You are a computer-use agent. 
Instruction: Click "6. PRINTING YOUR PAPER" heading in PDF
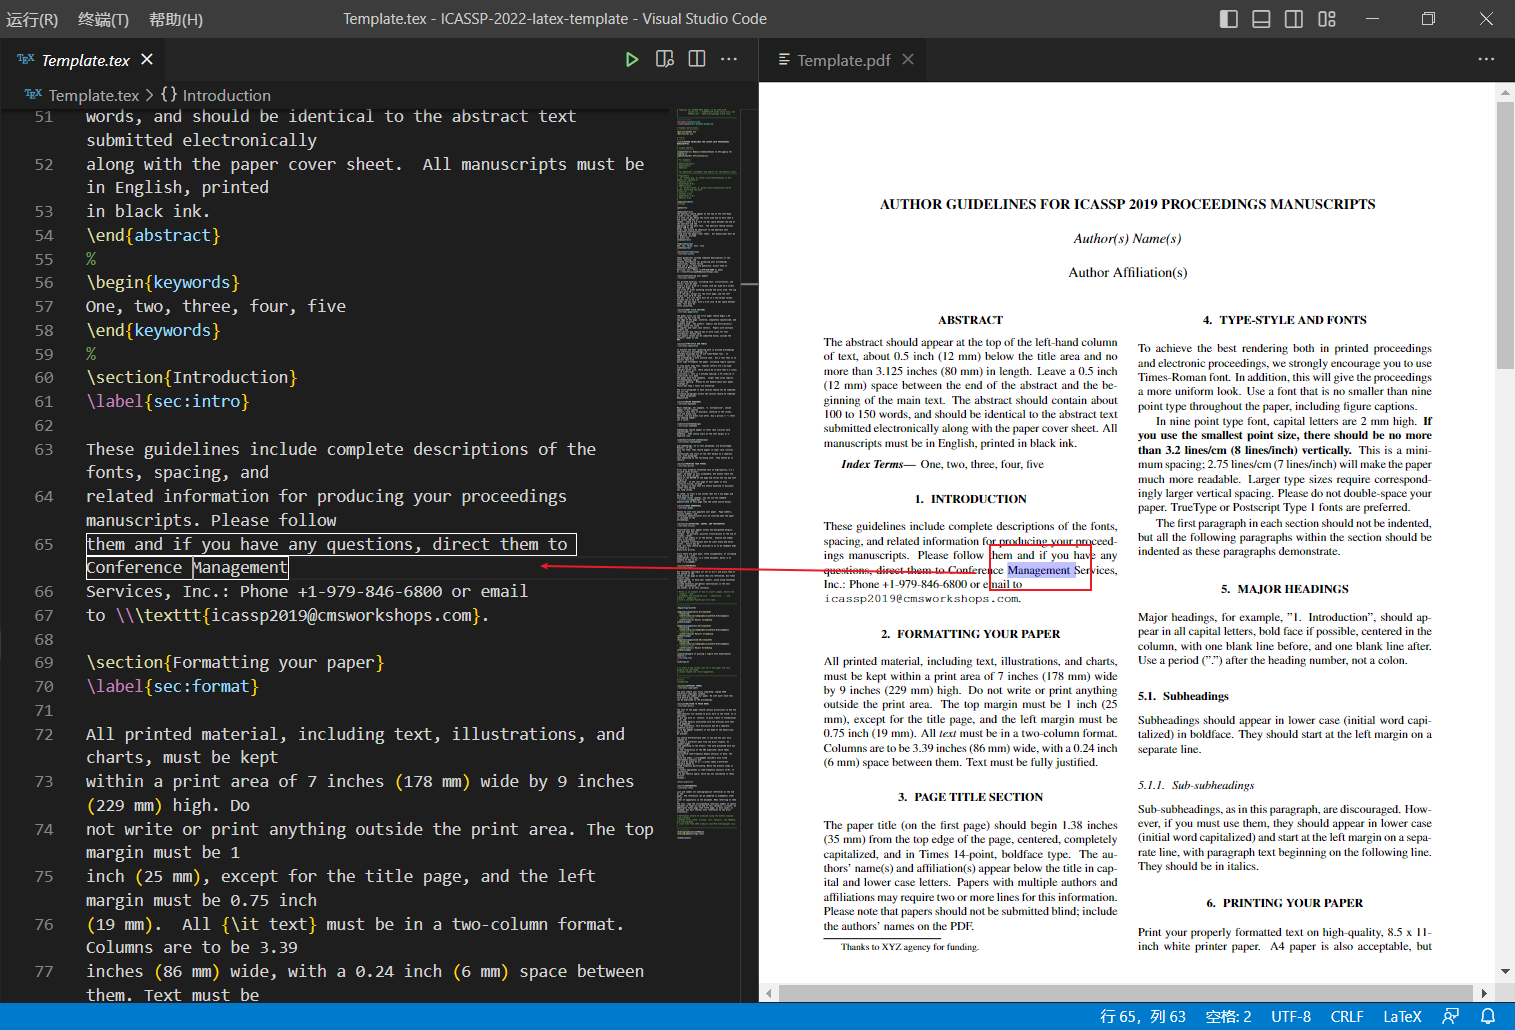[1284, 903]
